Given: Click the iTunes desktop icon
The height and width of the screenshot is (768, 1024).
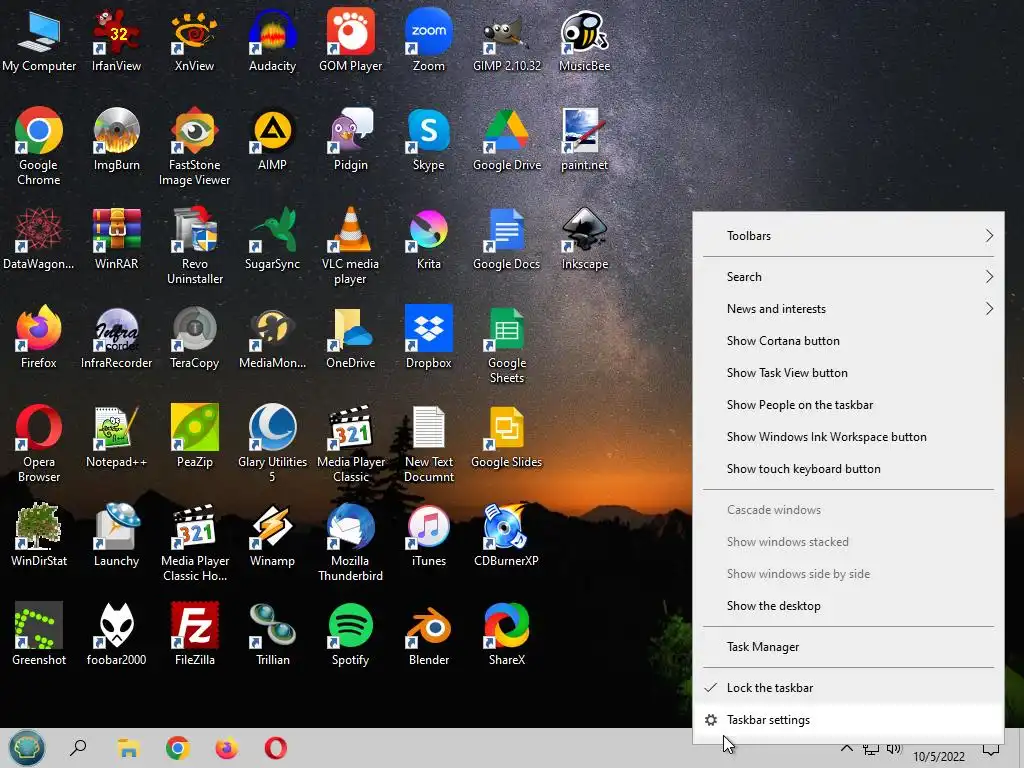Looking at the screenshot, I should (x=428, y=536).
